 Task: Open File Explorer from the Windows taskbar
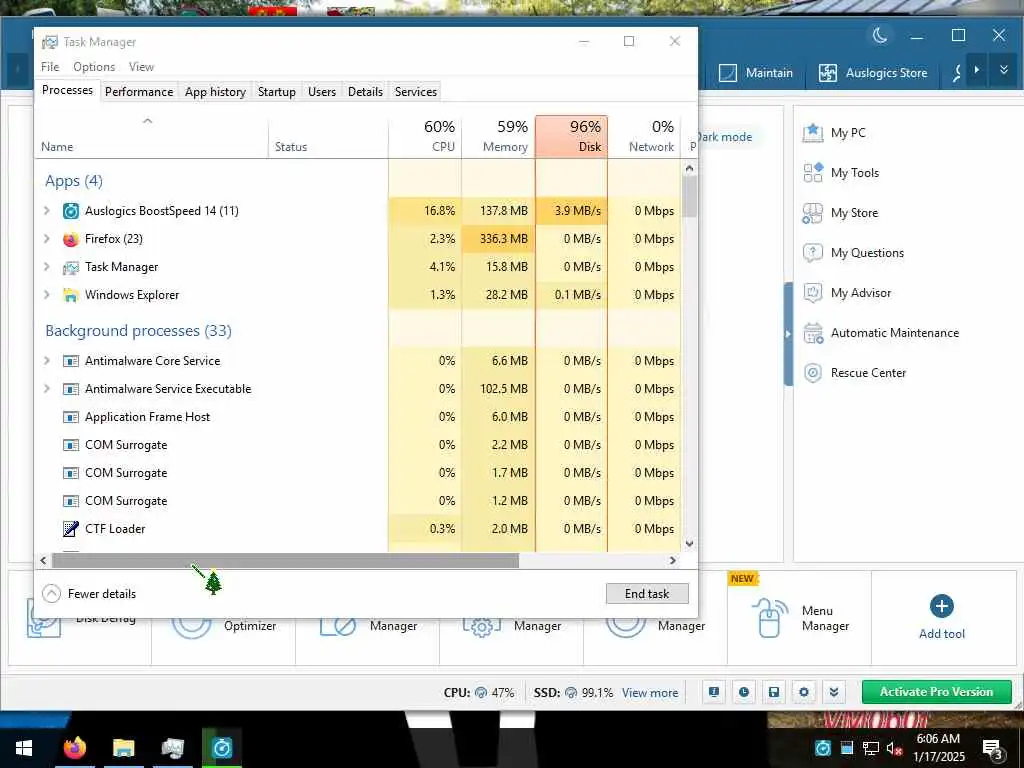pyautogui.click(x=123, y=748)
